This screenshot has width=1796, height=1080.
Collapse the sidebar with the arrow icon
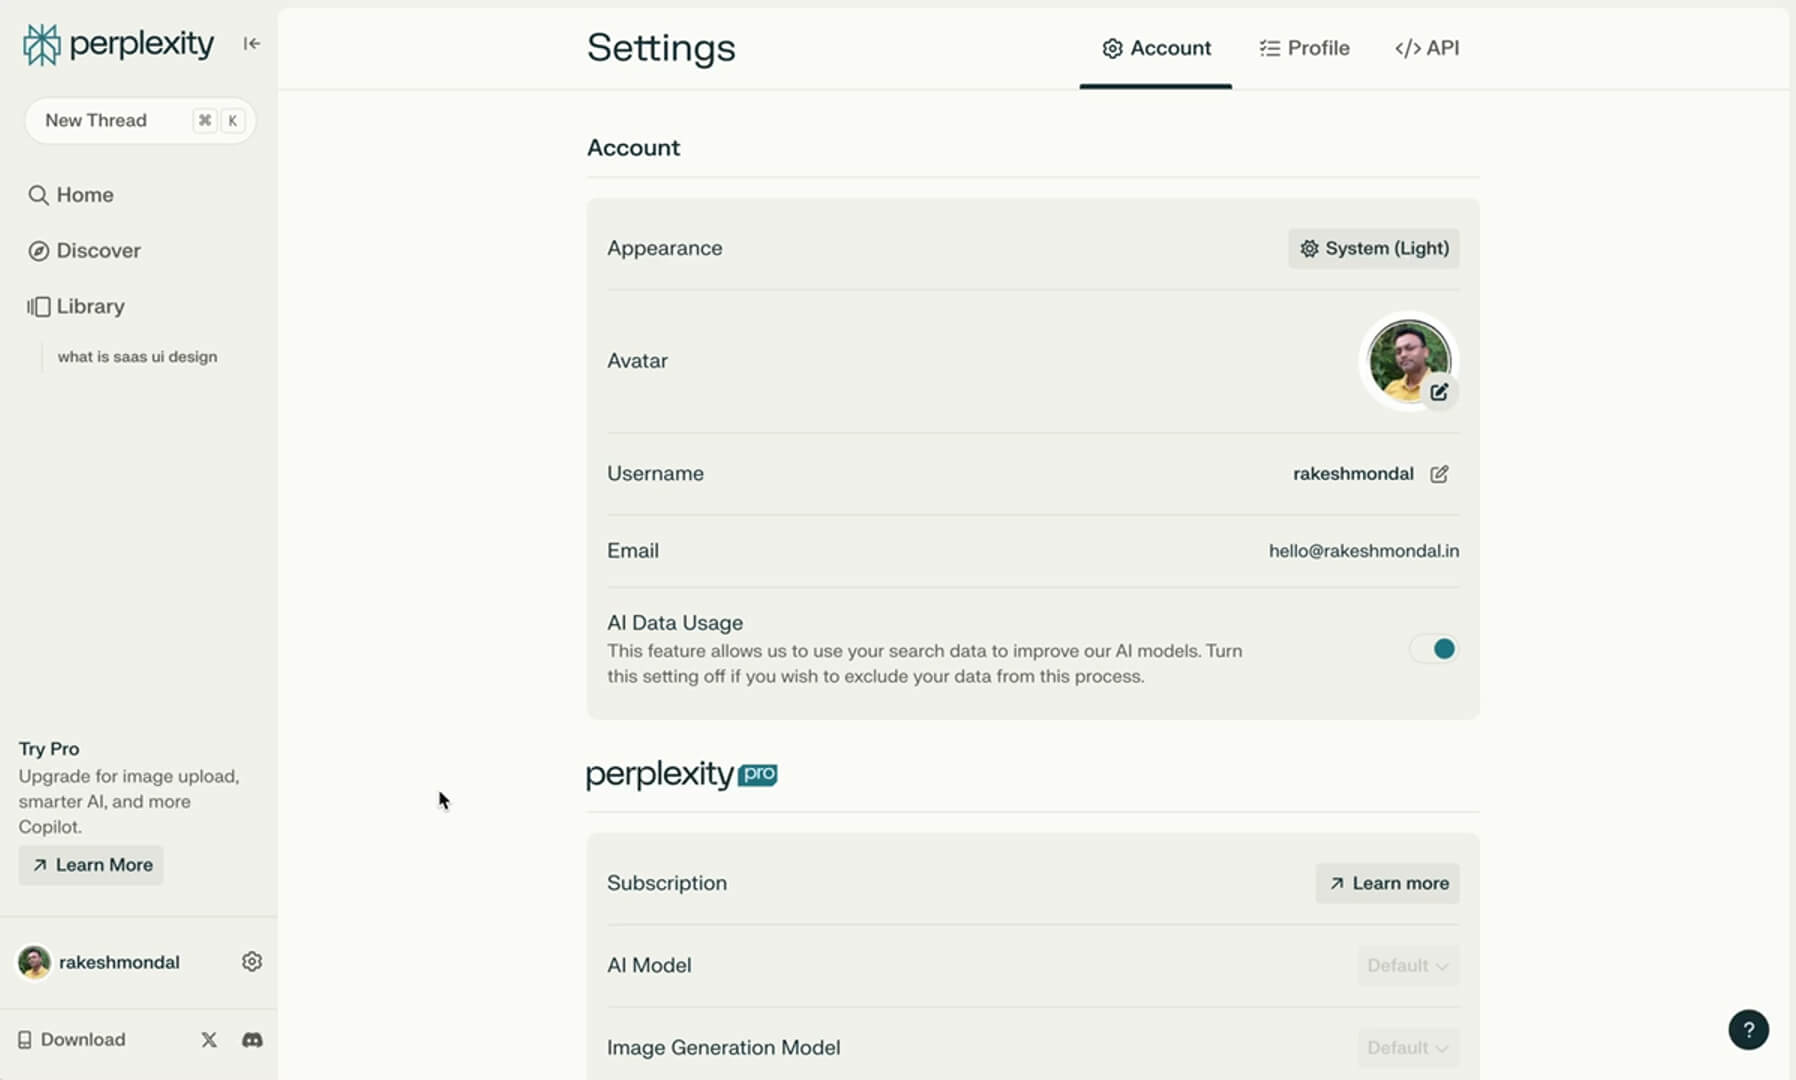click(251, 43)
